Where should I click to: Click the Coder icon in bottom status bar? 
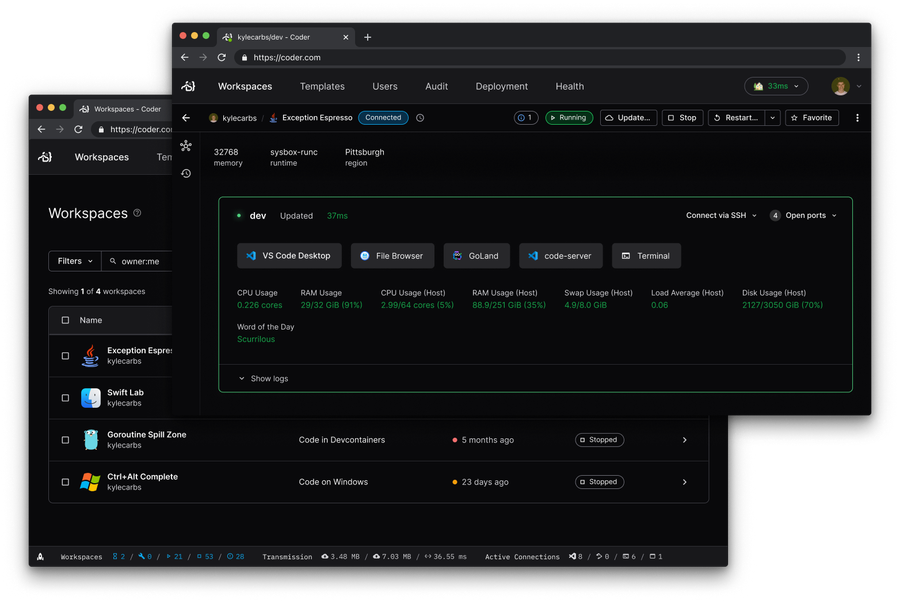[x=41, y=556]
